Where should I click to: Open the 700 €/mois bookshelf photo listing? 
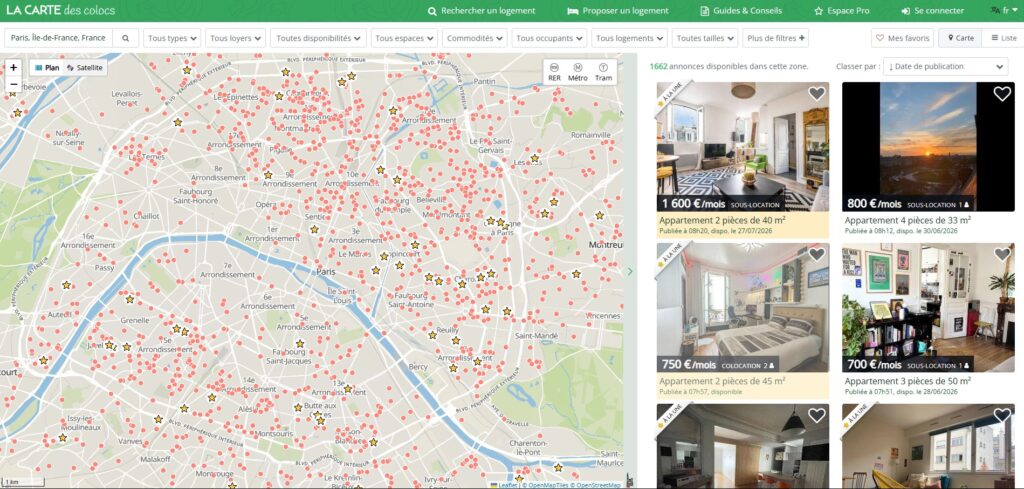[x=928, y=308]
